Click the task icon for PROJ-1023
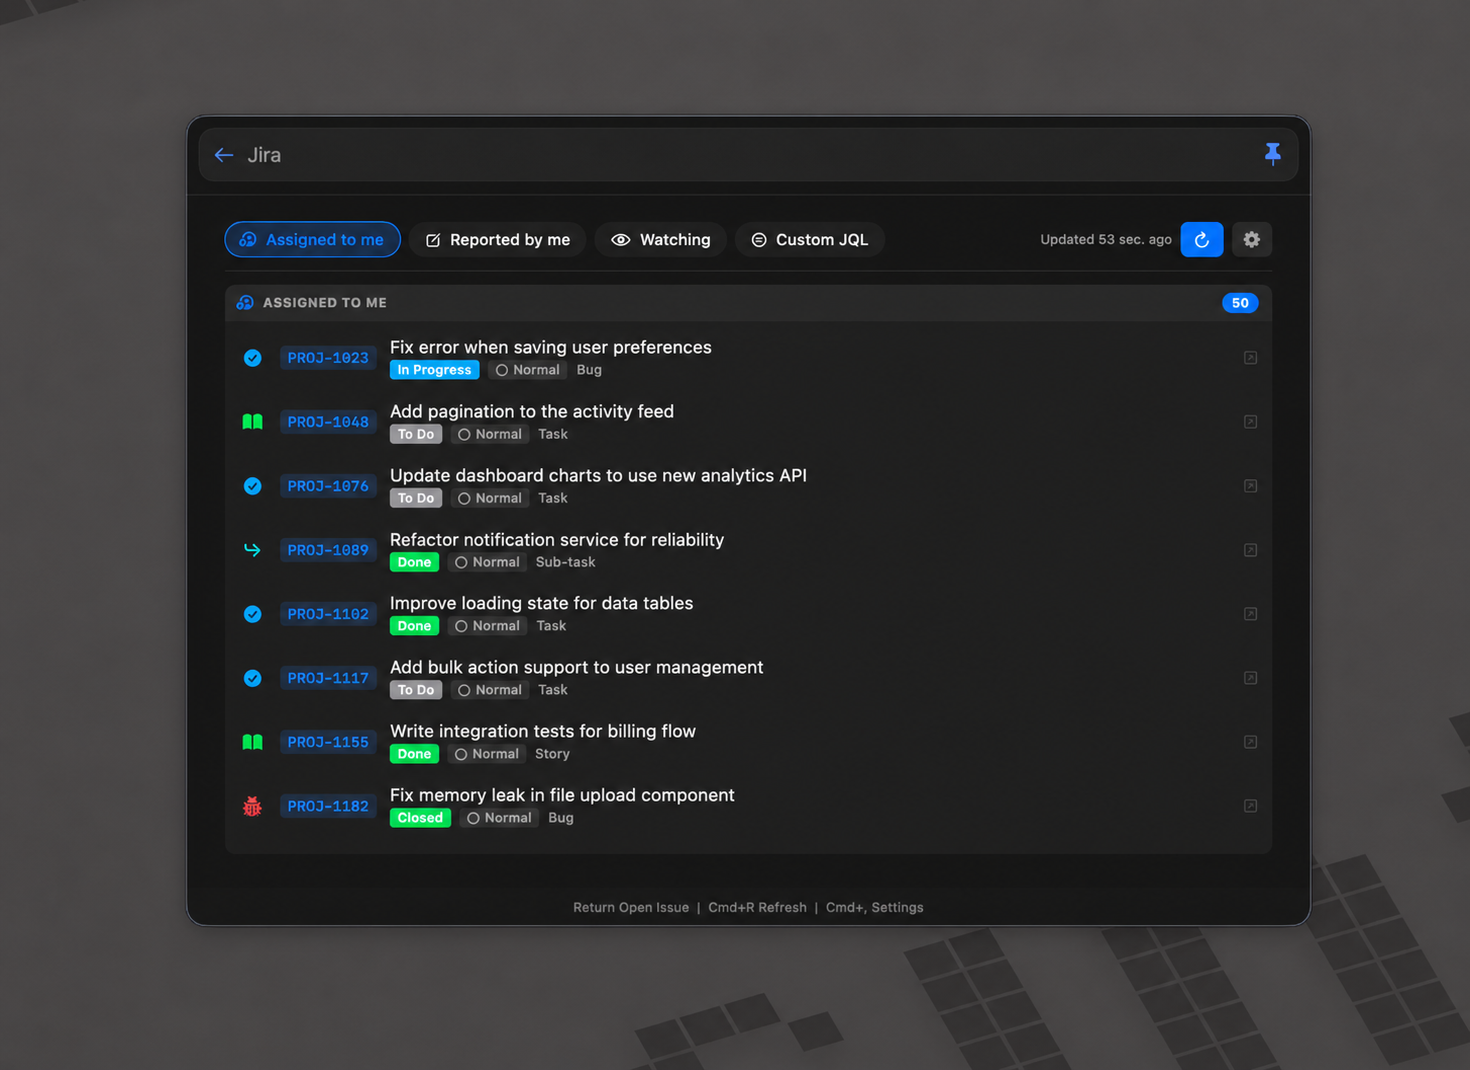Screen dimensions: 1470x1070 [253, 358]
